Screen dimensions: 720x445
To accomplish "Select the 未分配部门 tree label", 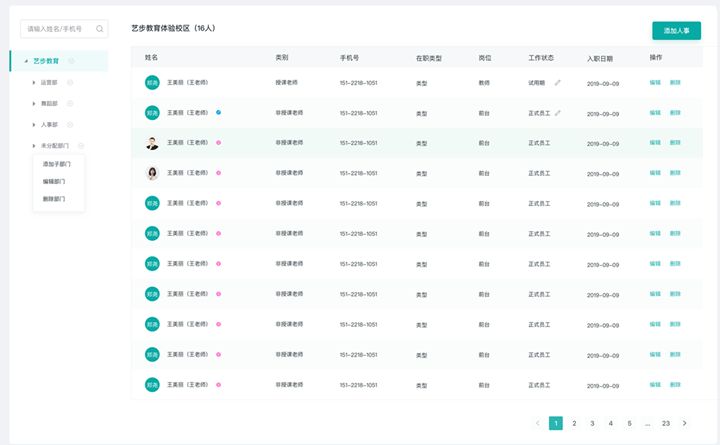I will (55, 146).
